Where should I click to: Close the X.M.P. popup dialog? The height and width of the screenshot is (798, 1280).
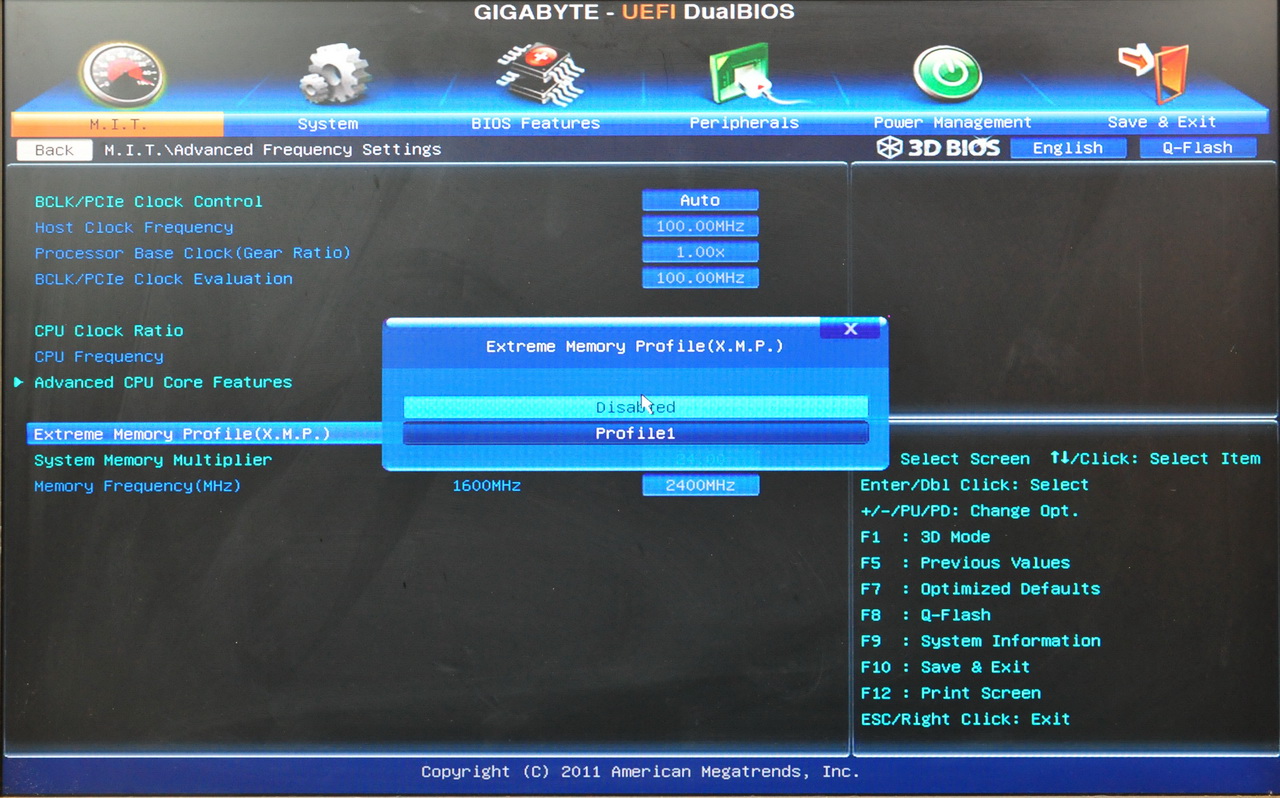851,329
